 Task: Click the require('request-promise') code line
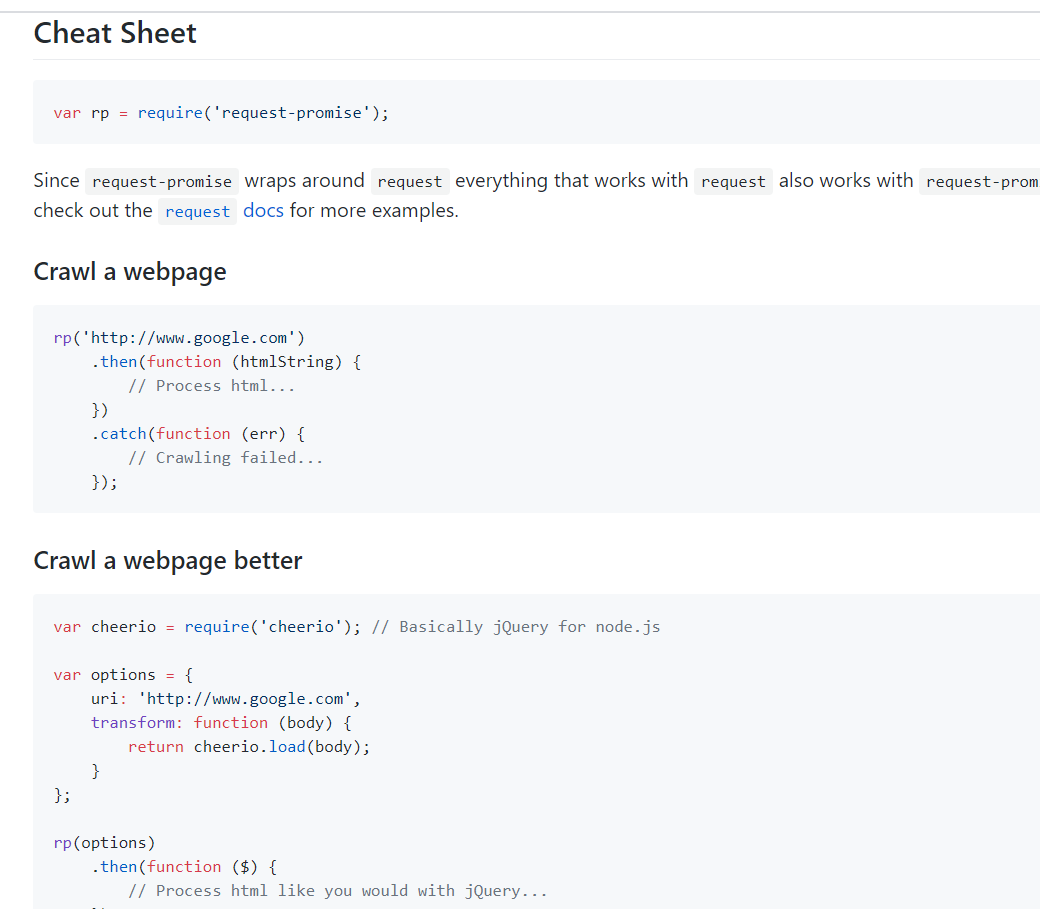(221, 113)
